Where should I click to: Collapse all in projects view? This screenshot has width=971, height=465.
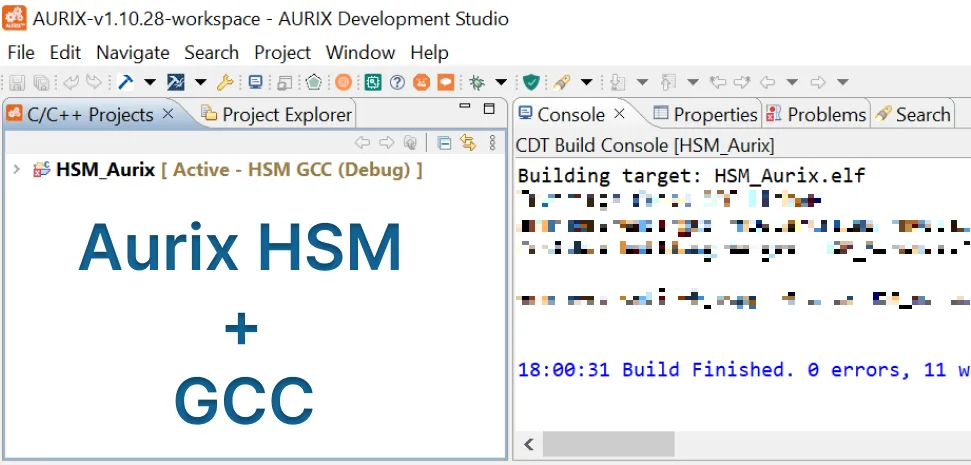(444, 144)
